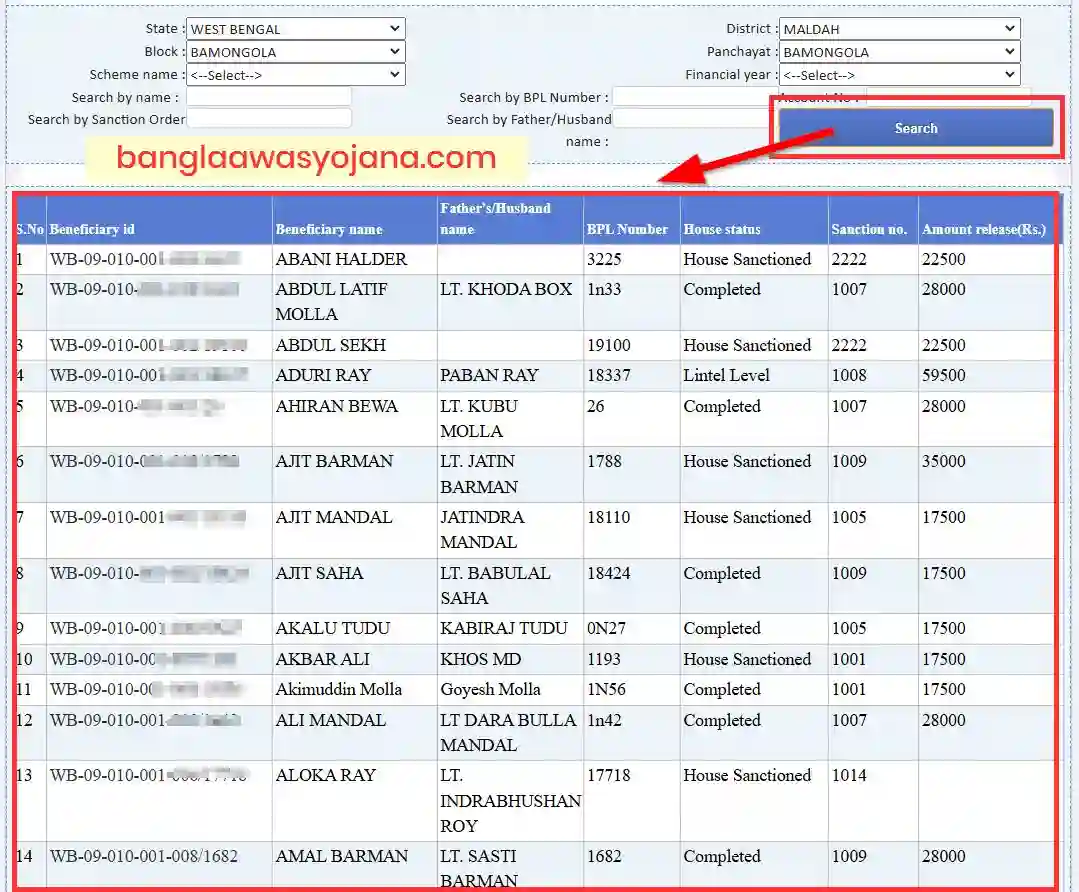Screen dimensions: 1079x892
Task: Click father name Goyesh Molla
Action: pyautogui.click(x=491, y=689)
